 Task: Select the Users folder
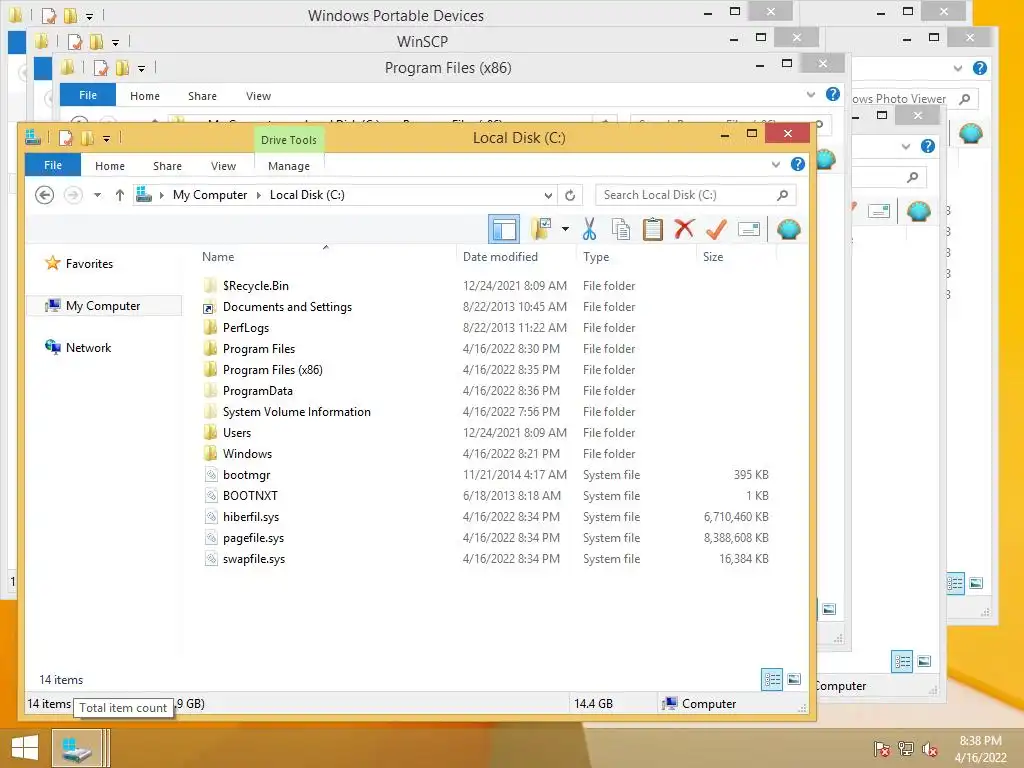[236, 432]
